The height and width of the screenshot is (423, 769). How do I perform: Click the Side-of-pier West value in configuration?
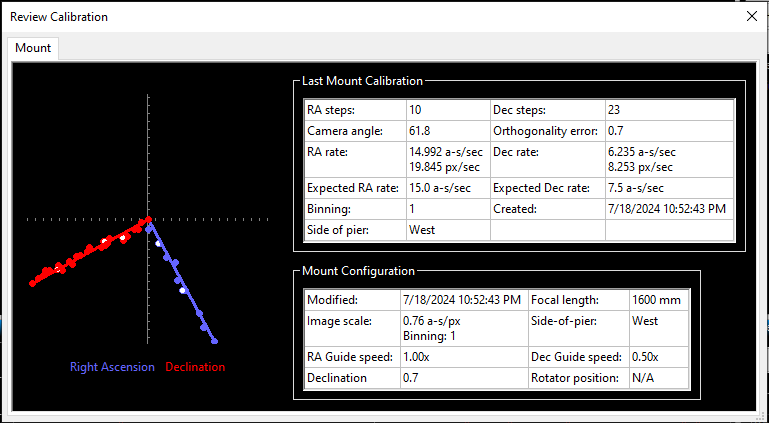pyautogui.click(x=659, y=328)
